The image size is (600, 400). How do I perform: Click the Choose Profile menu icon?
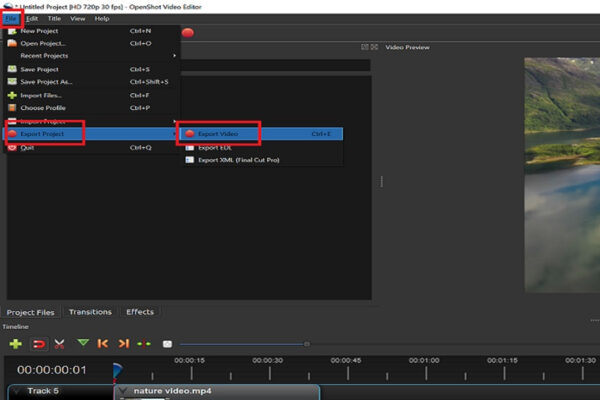pos(12,108)
